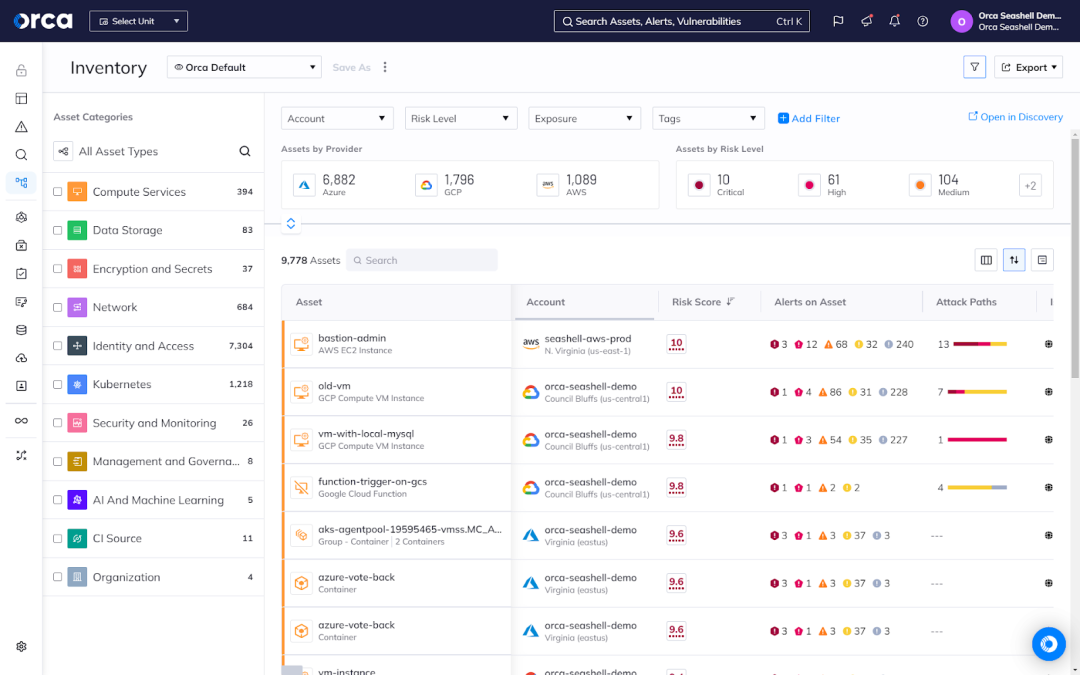Open the vm-with-local-mysql asset
This screenshot has height=675, width=1080.
click(x=366, y=433)
